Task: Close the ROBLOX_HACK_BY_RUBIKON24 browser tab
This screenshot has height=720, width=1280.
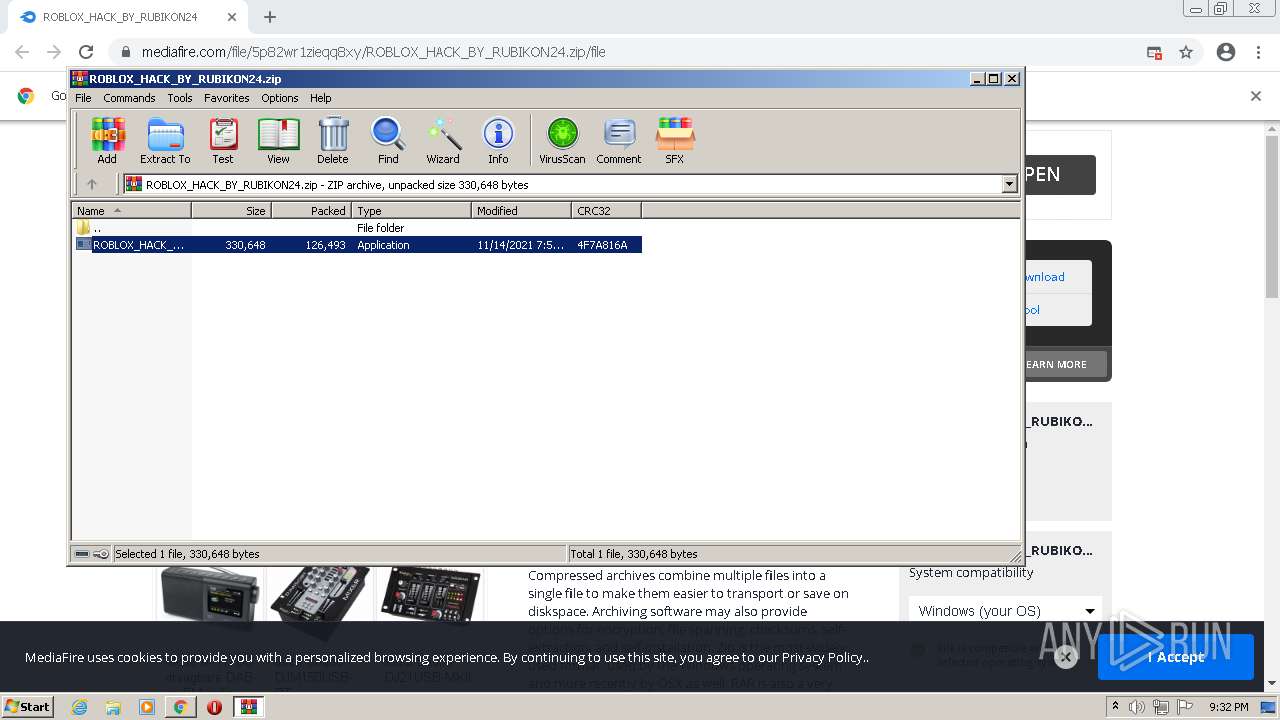Action: click(x=232, y=17)
